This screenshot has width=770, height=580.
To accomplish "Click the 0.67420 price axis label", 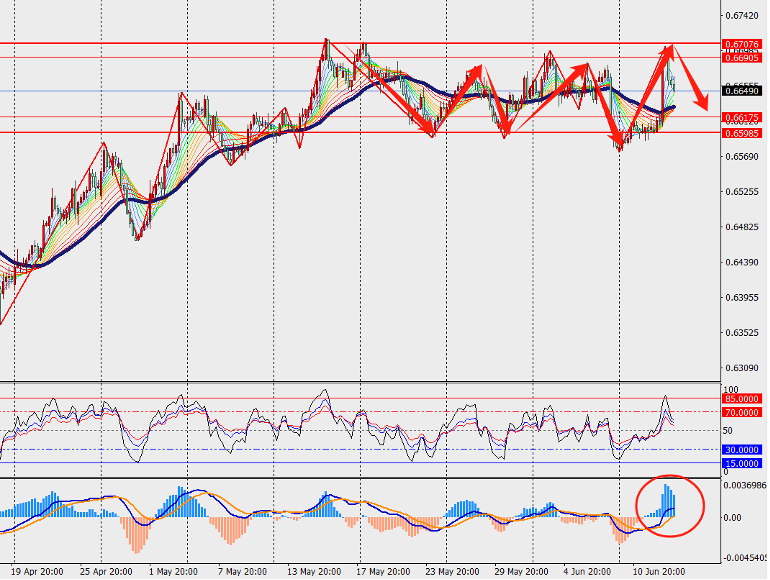I will coord(742,16).
